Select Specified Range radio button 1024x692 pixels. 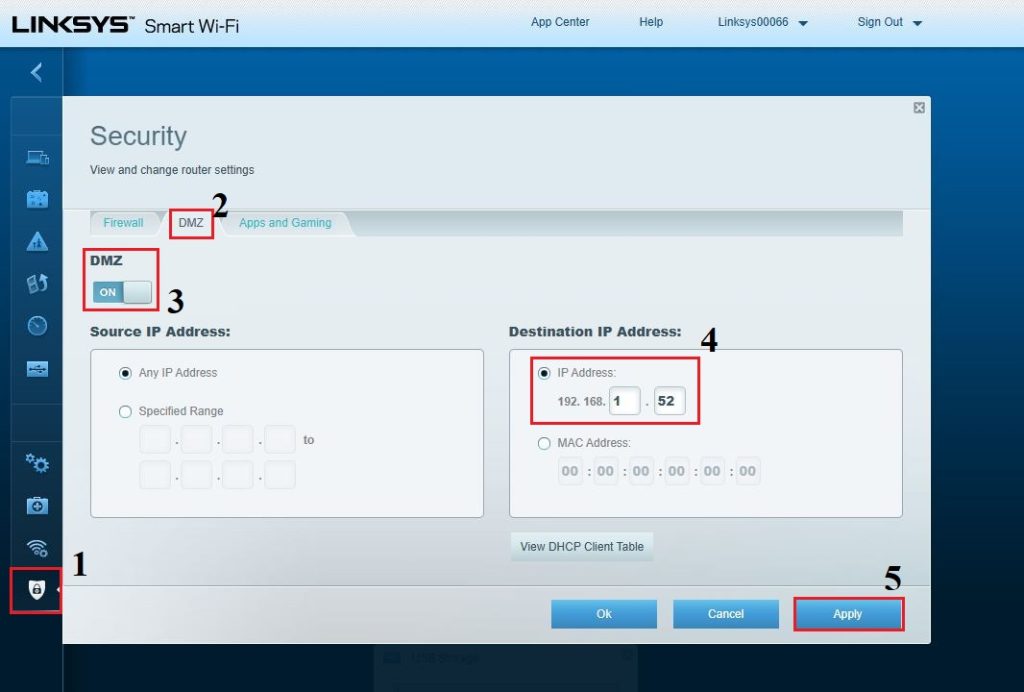125,411
